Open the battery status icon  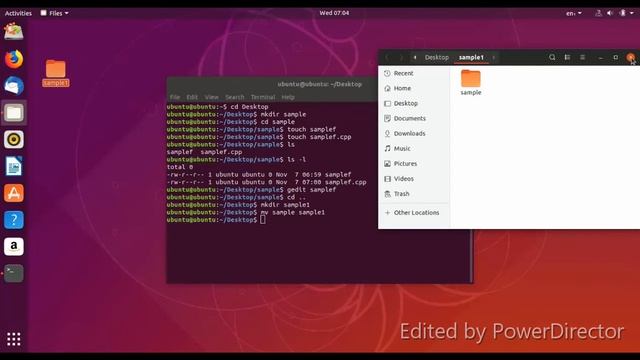[x=622, y=13]
